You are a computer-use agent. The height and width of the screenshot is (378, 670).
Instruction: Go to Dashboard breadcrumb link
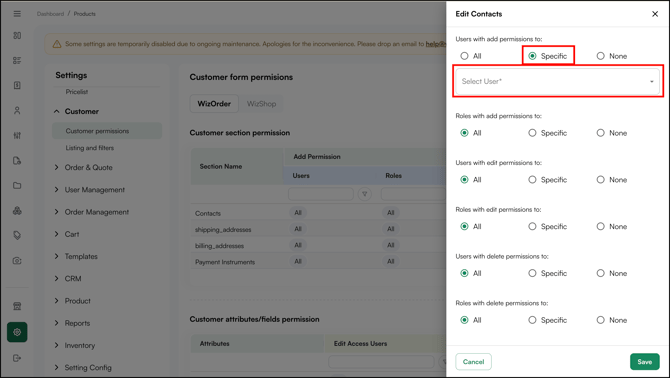pos(50,14)
